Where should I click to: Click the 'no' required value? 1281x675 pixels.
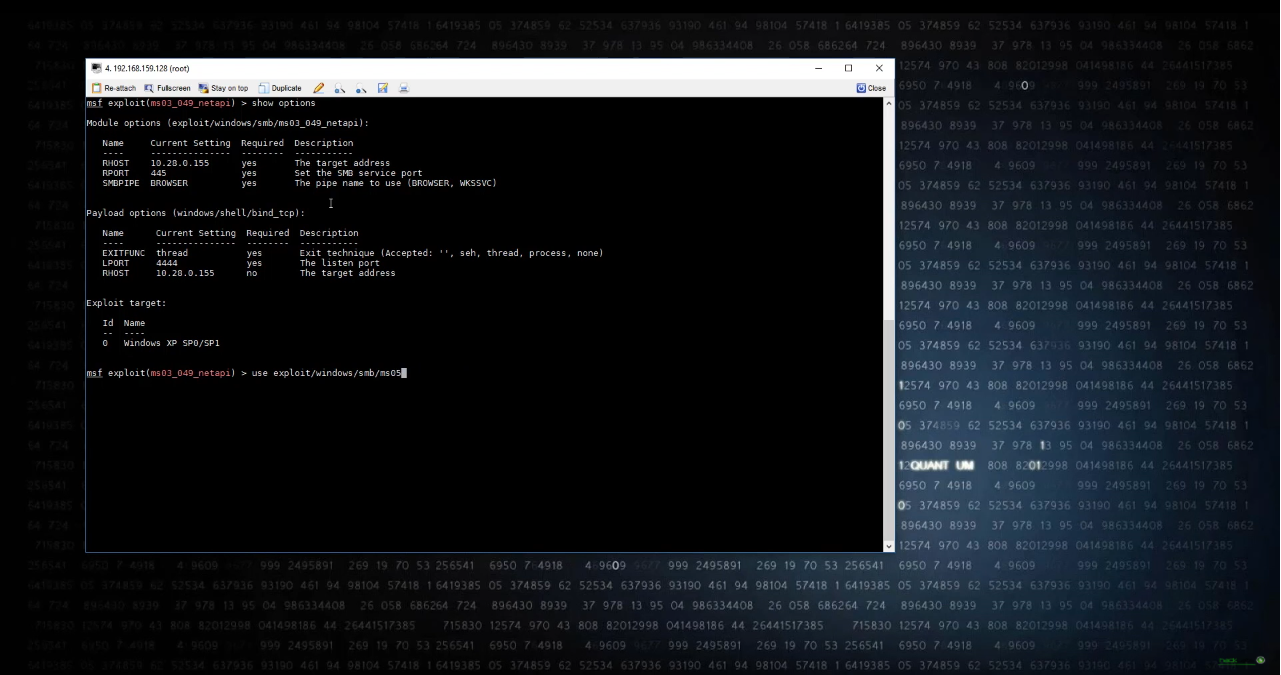pos(252,273)
